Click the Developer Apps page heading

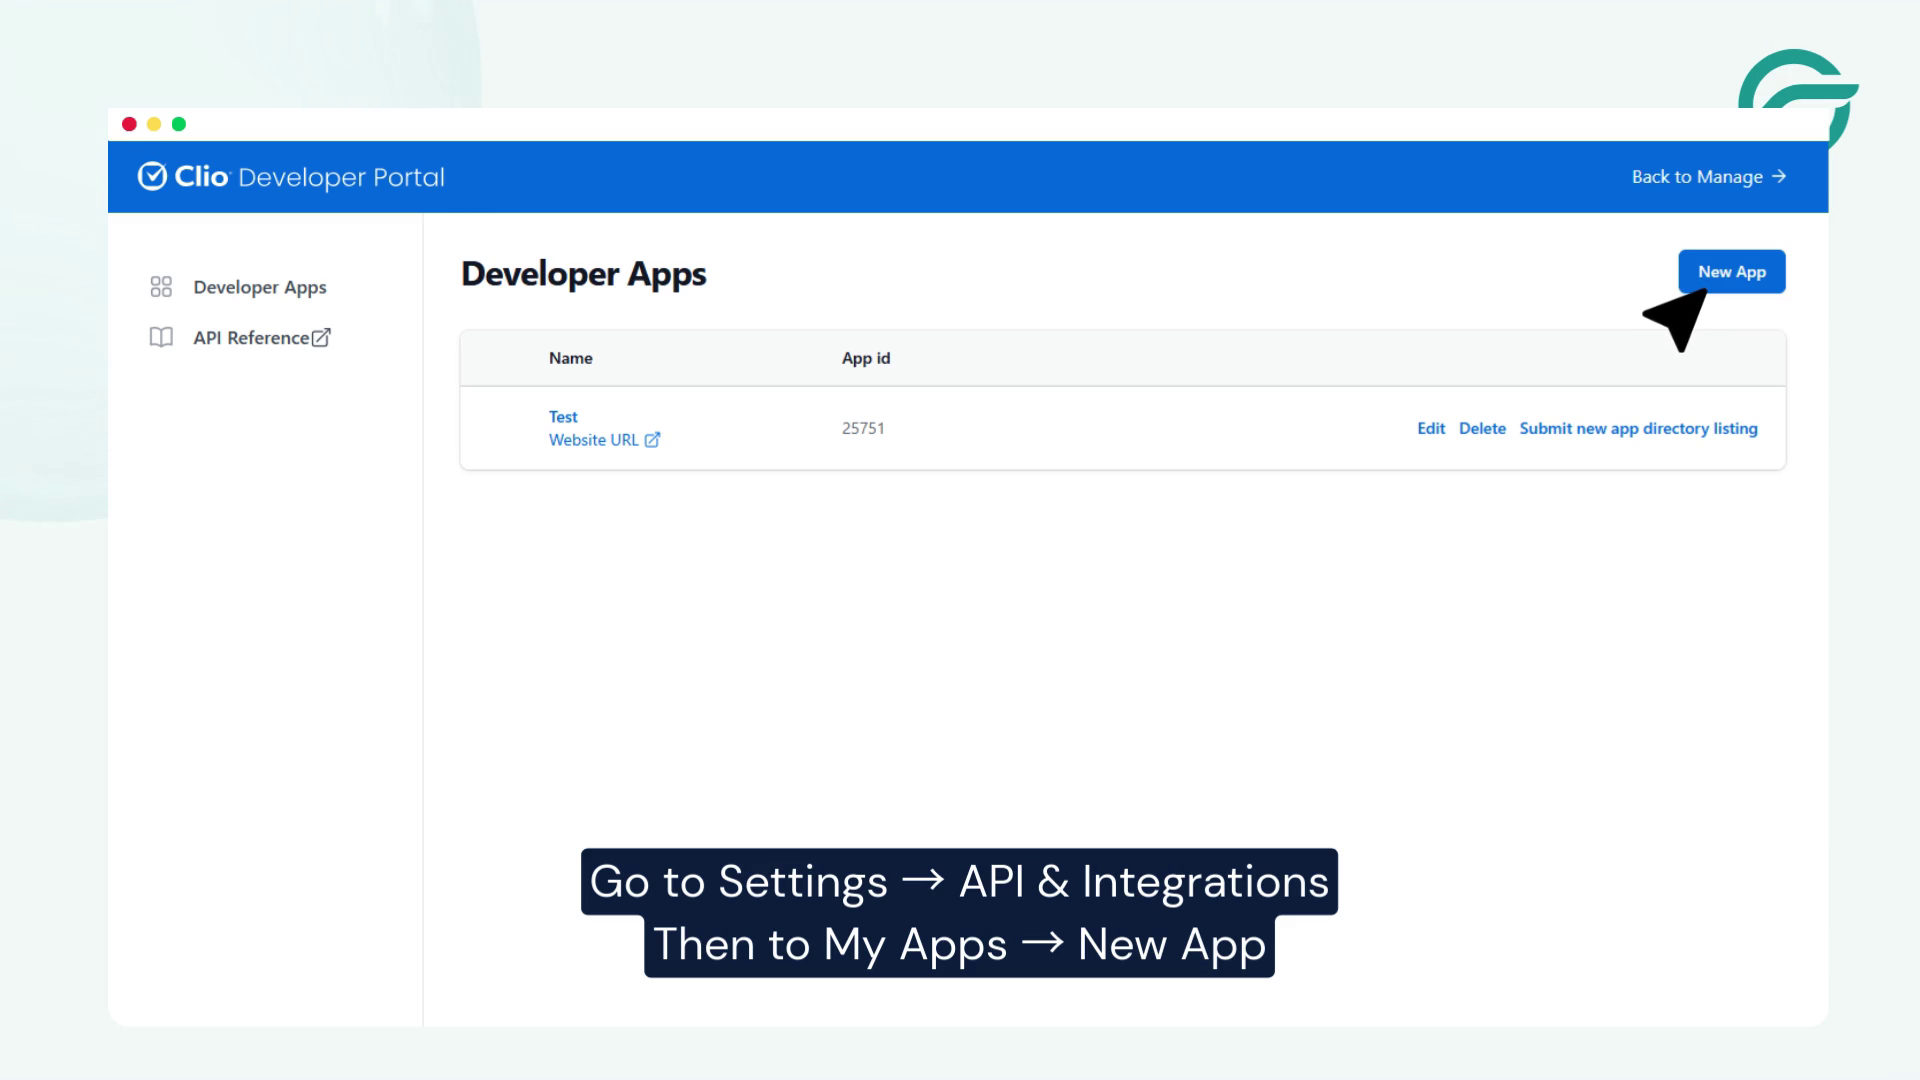click(583, 273)
